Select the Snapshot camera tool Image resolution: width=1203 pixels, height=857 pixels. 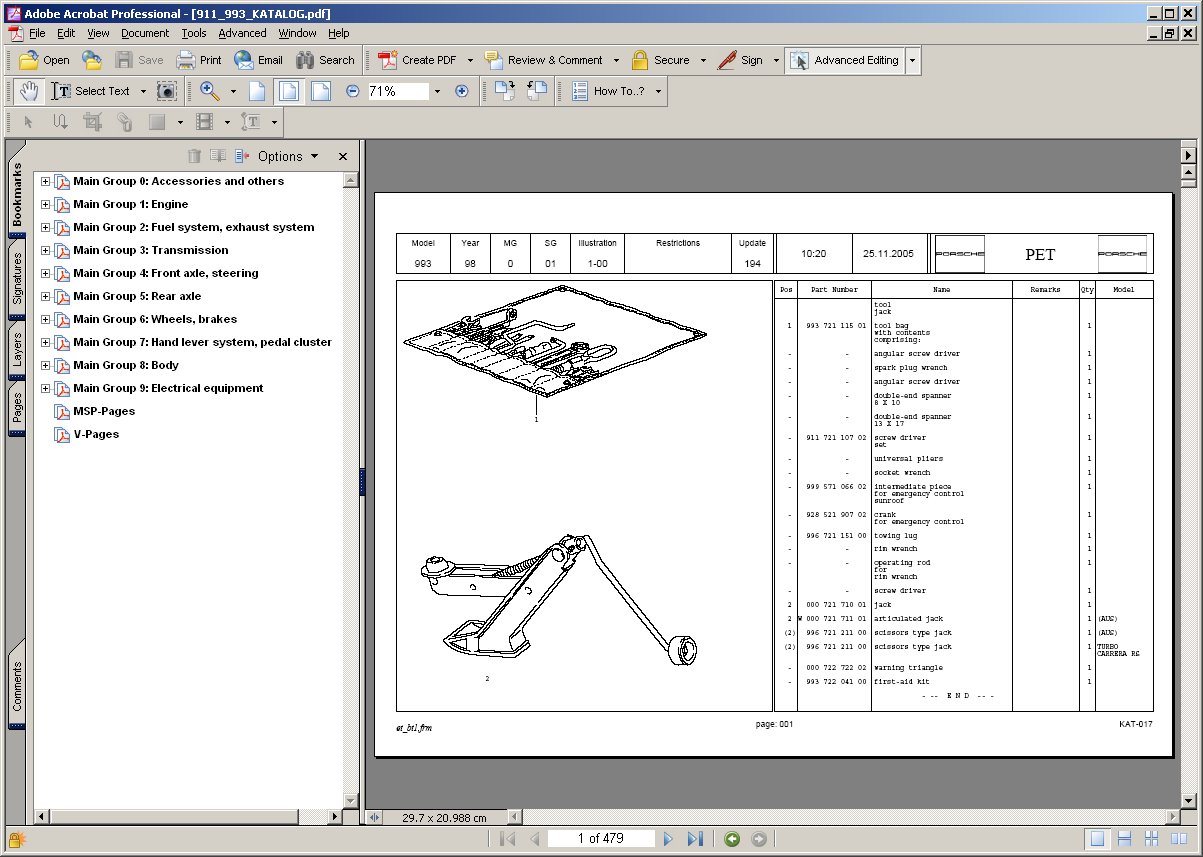click(x=166, y=91)
